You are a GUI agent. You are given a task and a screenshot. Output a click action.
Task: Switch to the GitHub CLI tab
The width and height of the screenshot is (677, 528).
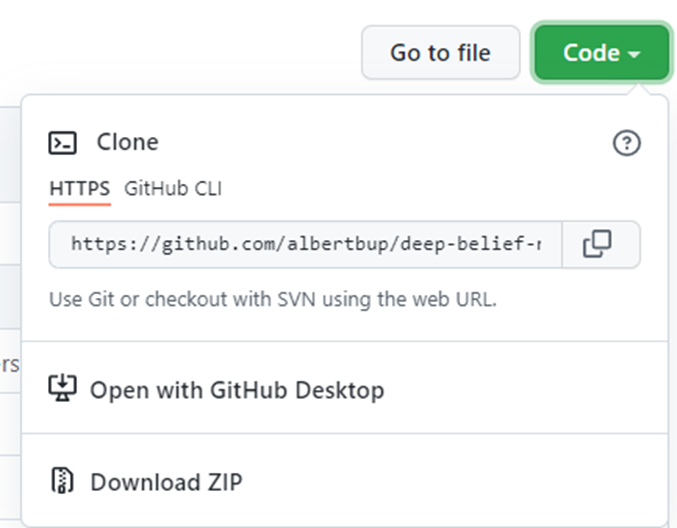tap(173, 188)
